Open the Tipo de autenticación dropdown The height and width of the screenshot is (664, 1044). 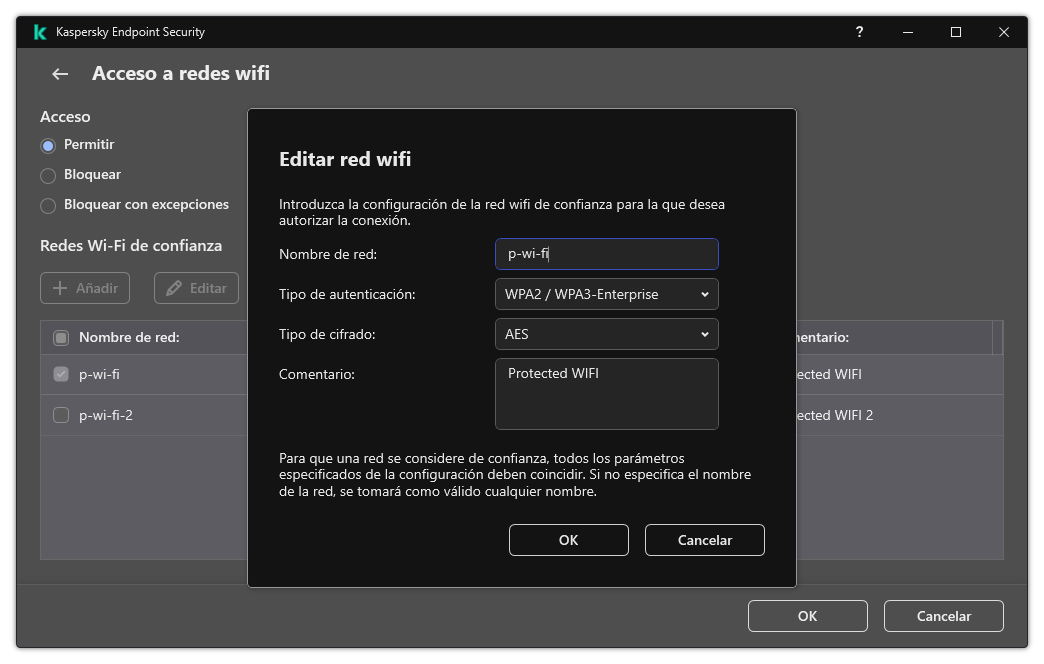(606, 294)
